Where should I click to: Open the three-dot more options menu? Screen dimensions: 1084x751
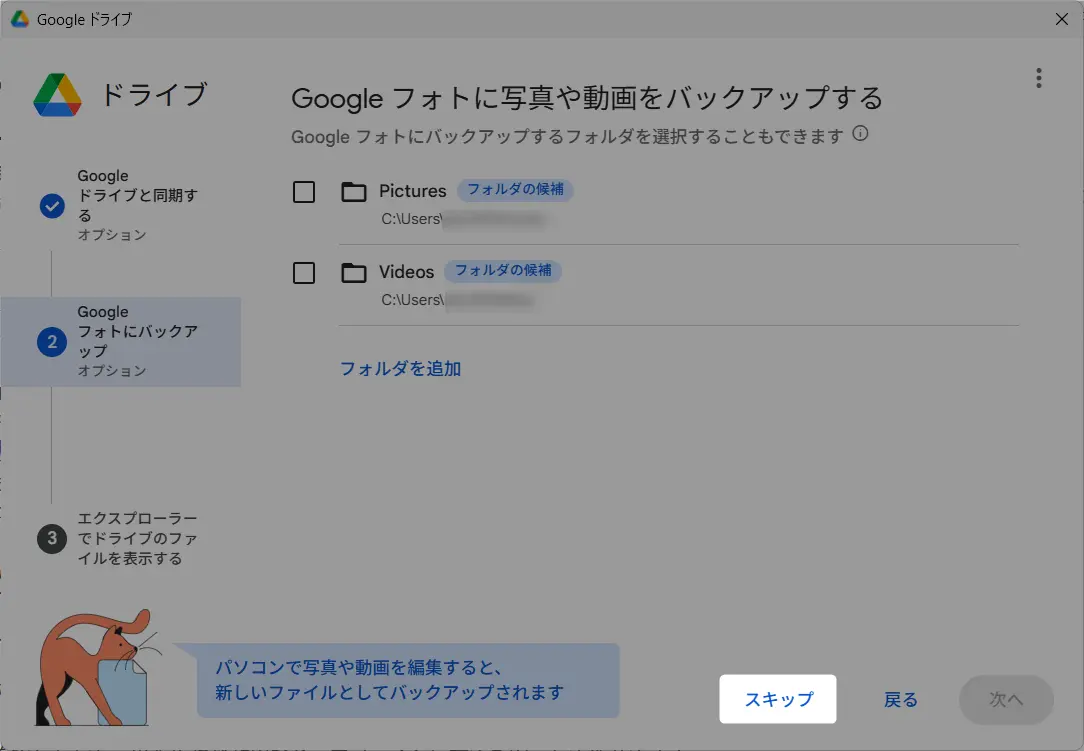pyautogui.click(x=1039, y=78)
